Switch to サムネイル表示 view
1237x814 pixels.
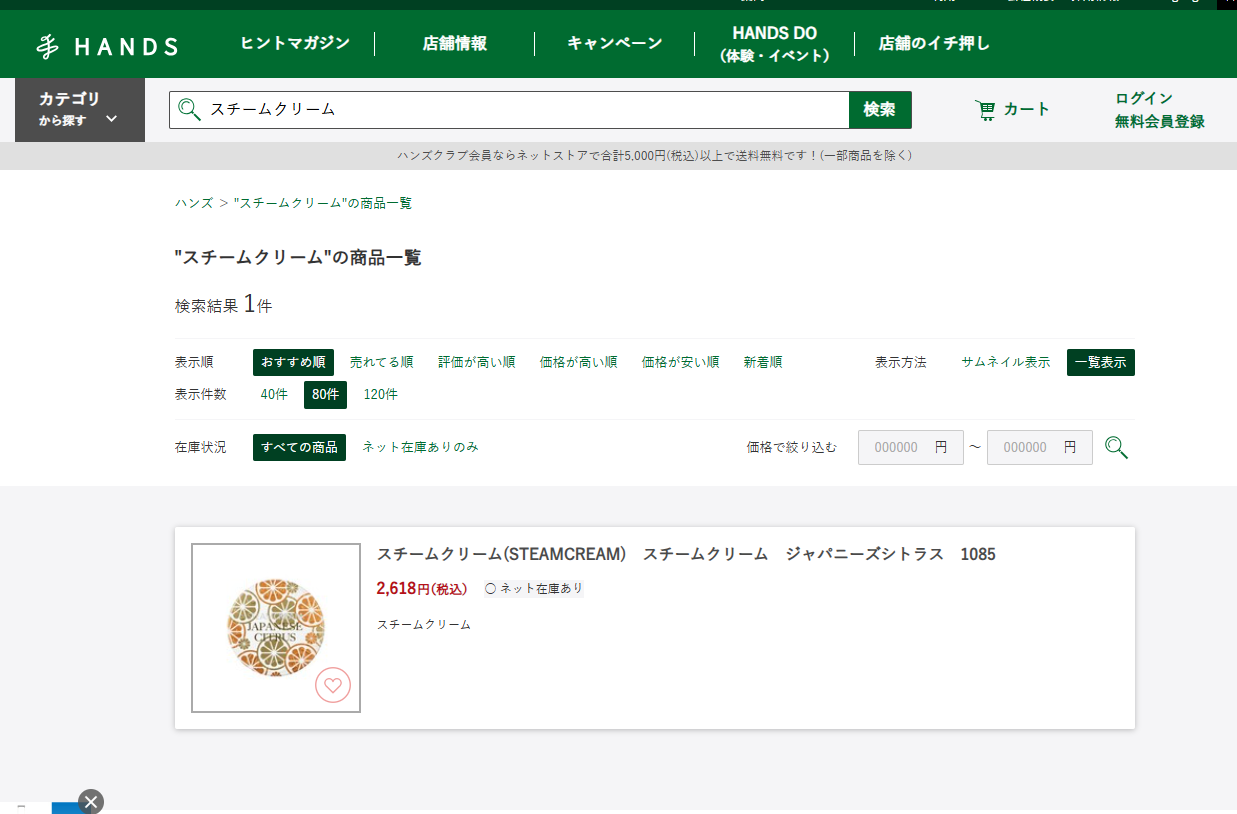pos(1005,362)
